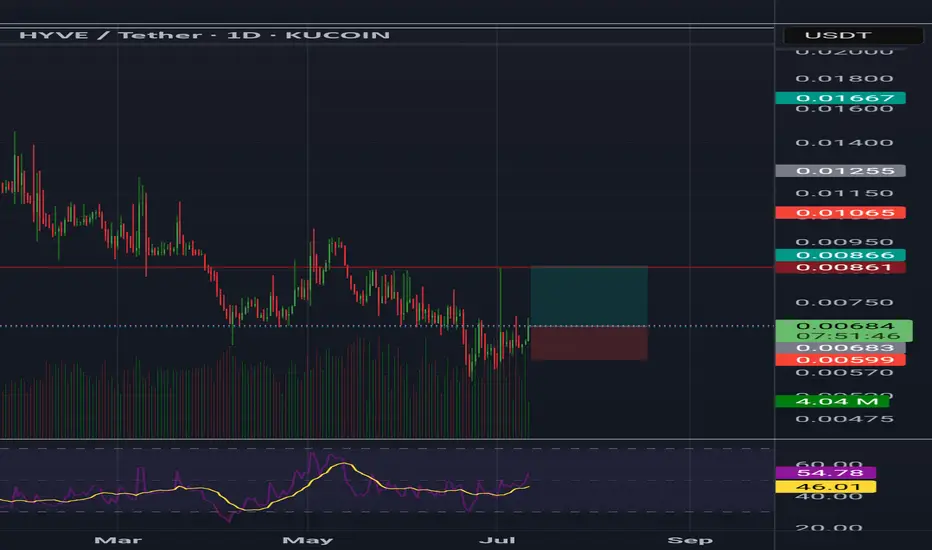The image size is (932, 550).
Task: Click the green 0.00684 current price label
Action: tap(844, 331)
